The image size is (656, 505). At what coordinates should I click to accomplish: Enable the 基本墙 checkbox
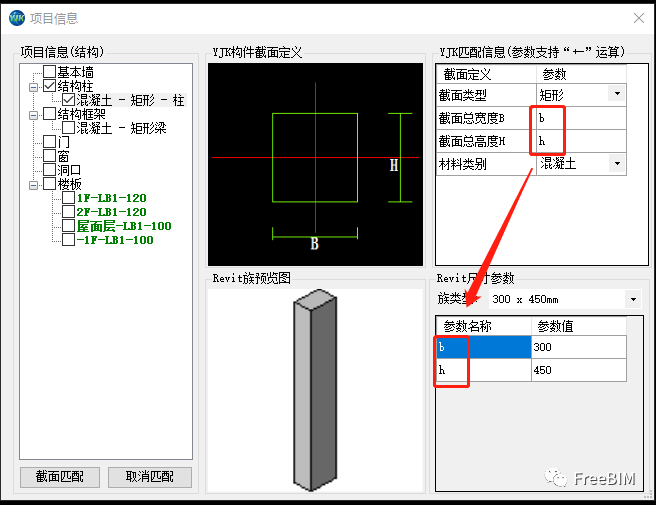coord(50,72)
